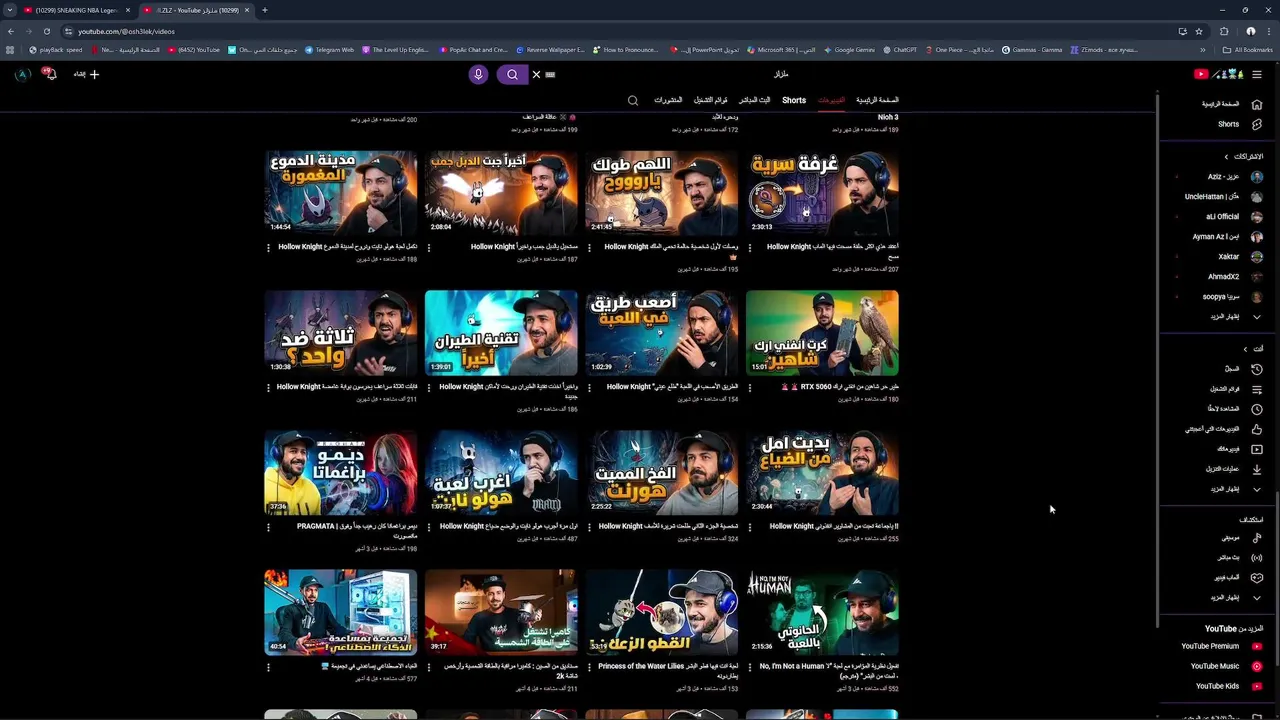
Task: Open the tab search dropdown in Chrome
Action: (x=10, y=10)
